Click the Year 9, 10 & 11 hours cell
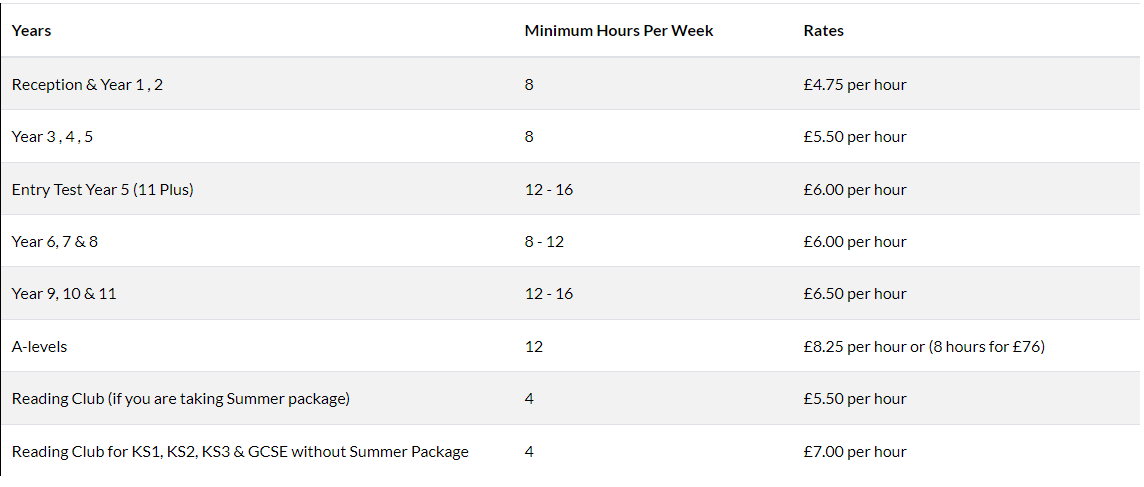Viewport: 1144px width, 487px height. point(548,294)
